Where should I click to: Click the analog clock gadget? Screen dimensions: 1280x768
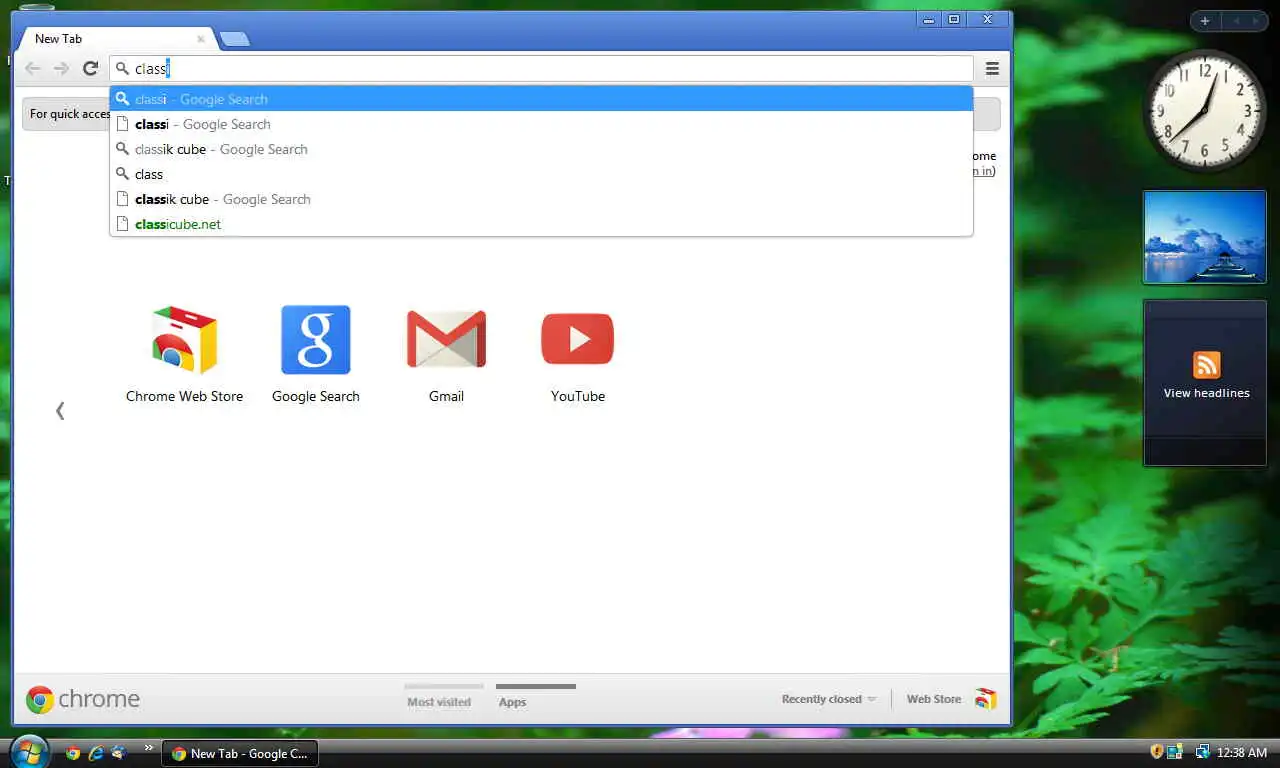click(x=1205, y=110)
